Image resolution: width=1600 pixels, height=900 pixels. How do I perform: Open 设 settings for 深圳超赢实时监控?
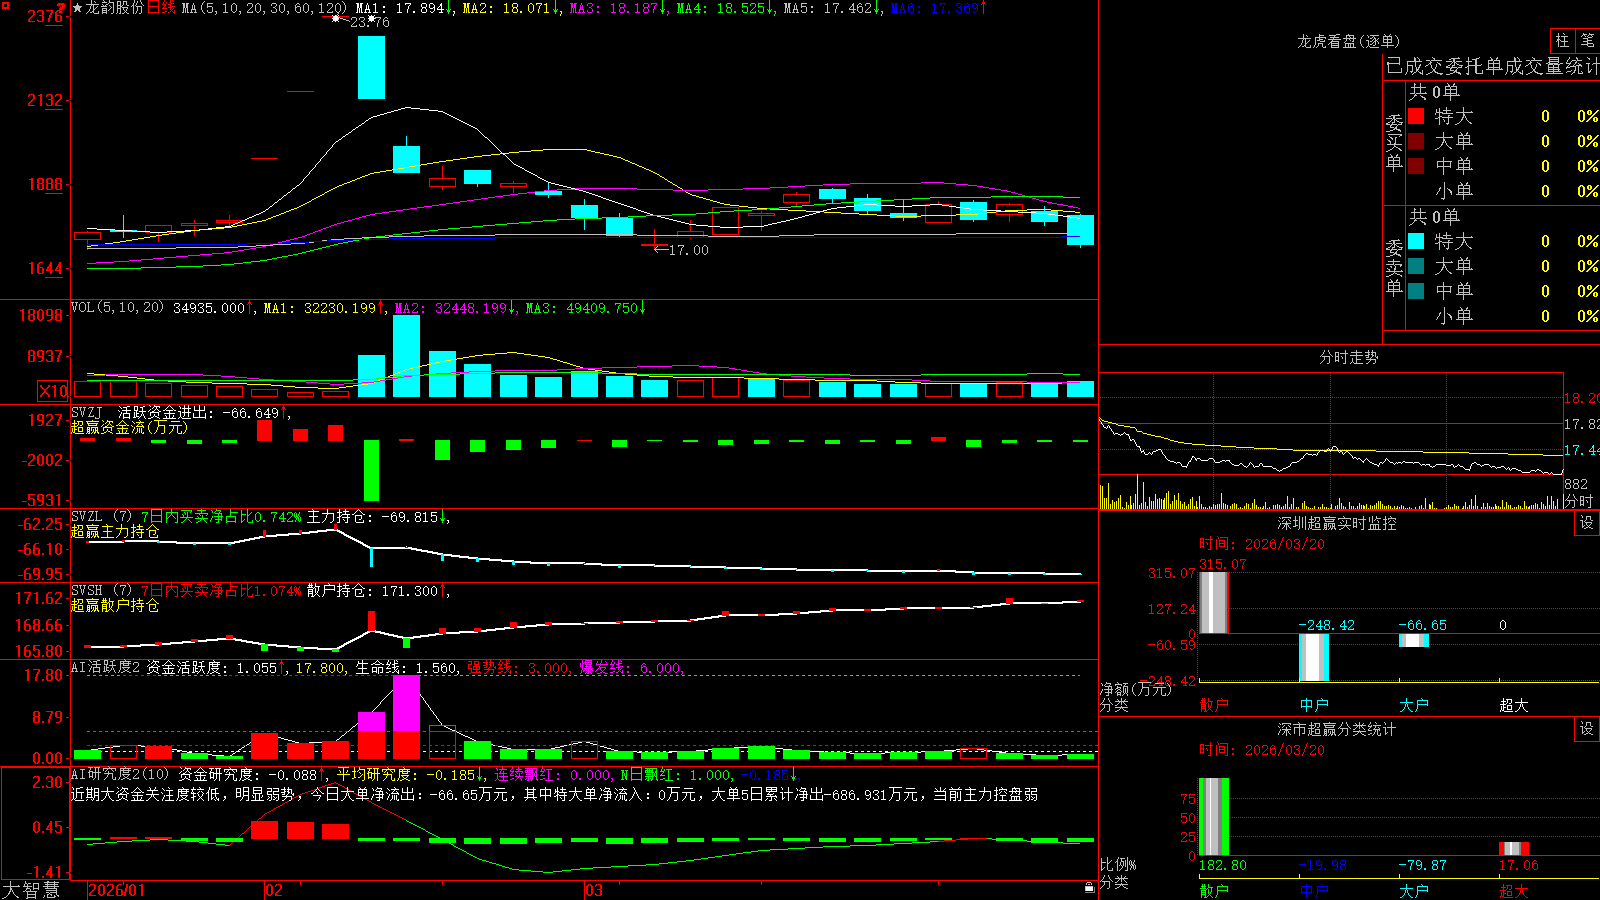pyautogui.click(x=1587, y=523)
